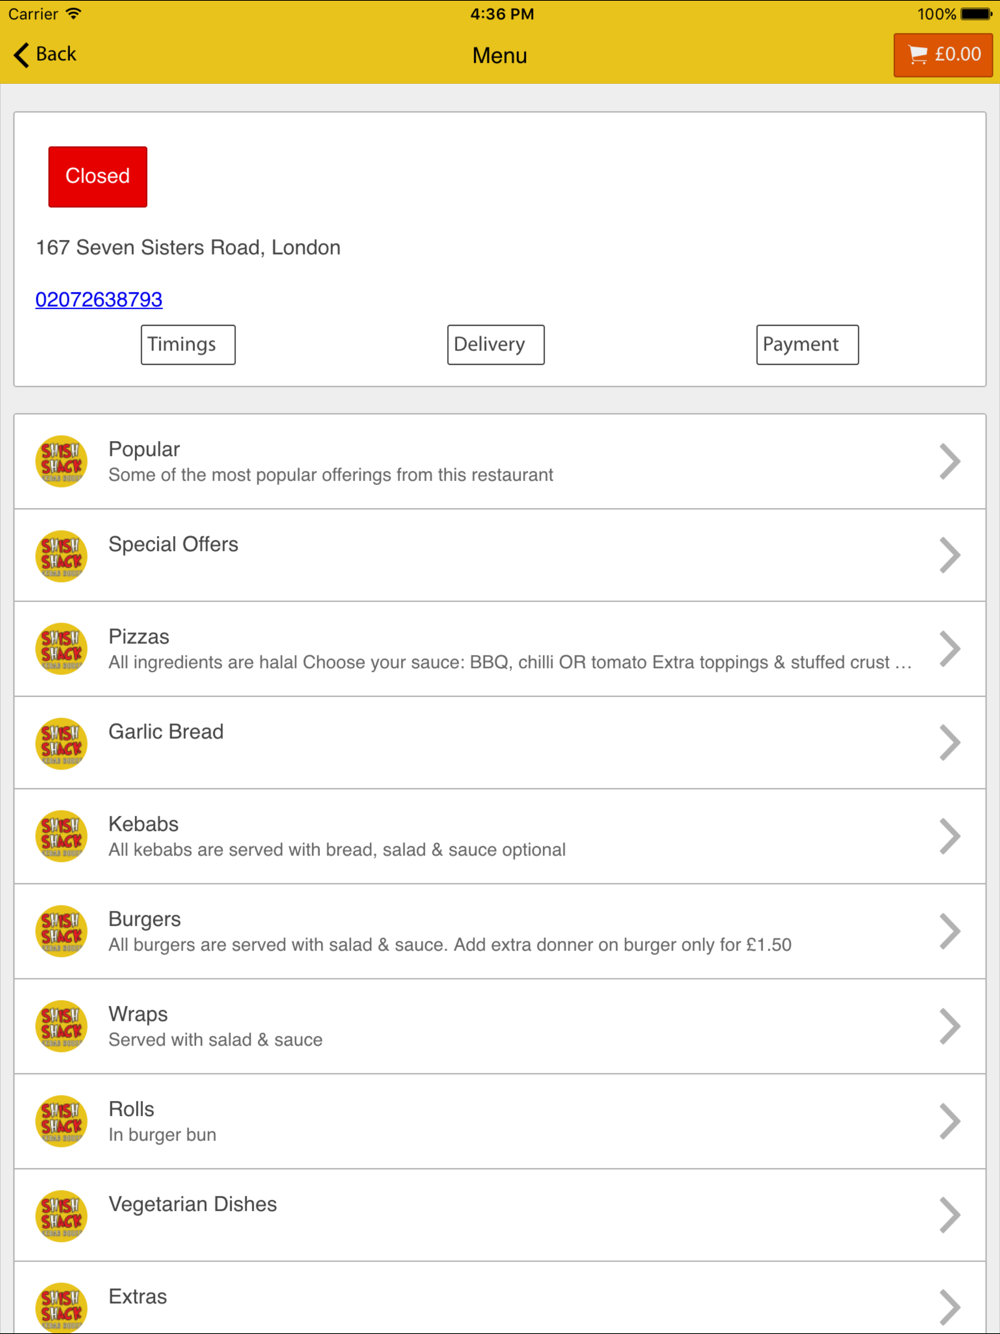
Task: Select the Burgers category text
Action: point(145,919)
